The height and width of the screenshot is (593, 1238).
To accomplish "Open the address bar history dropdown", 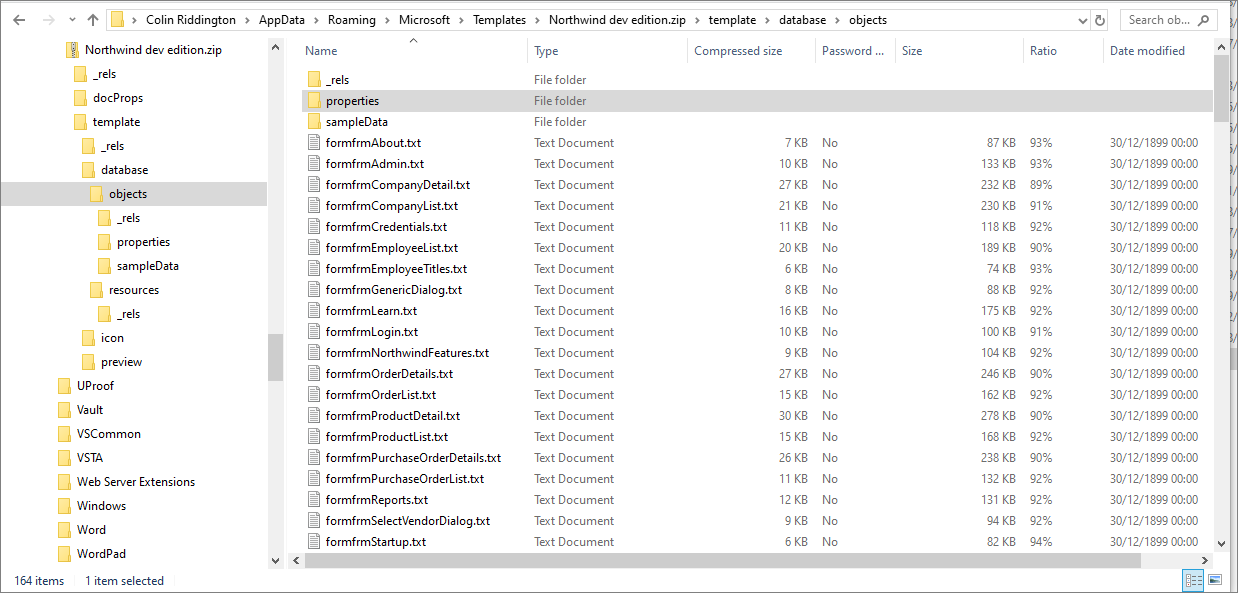I will pyautogui.click(x=1083, y=20).
